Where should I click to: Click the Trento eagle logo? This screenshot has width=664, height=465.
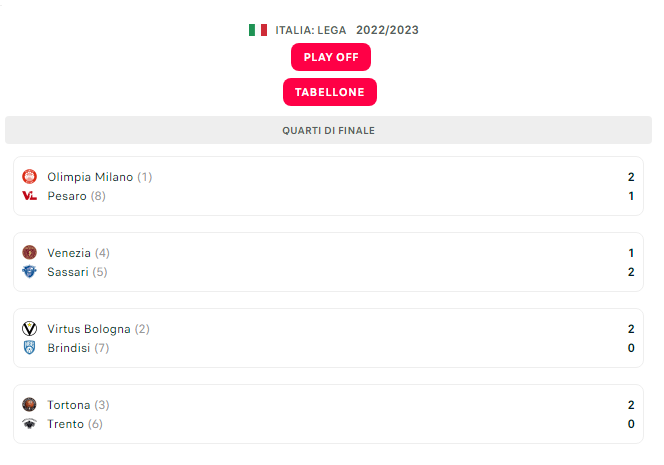29,423
